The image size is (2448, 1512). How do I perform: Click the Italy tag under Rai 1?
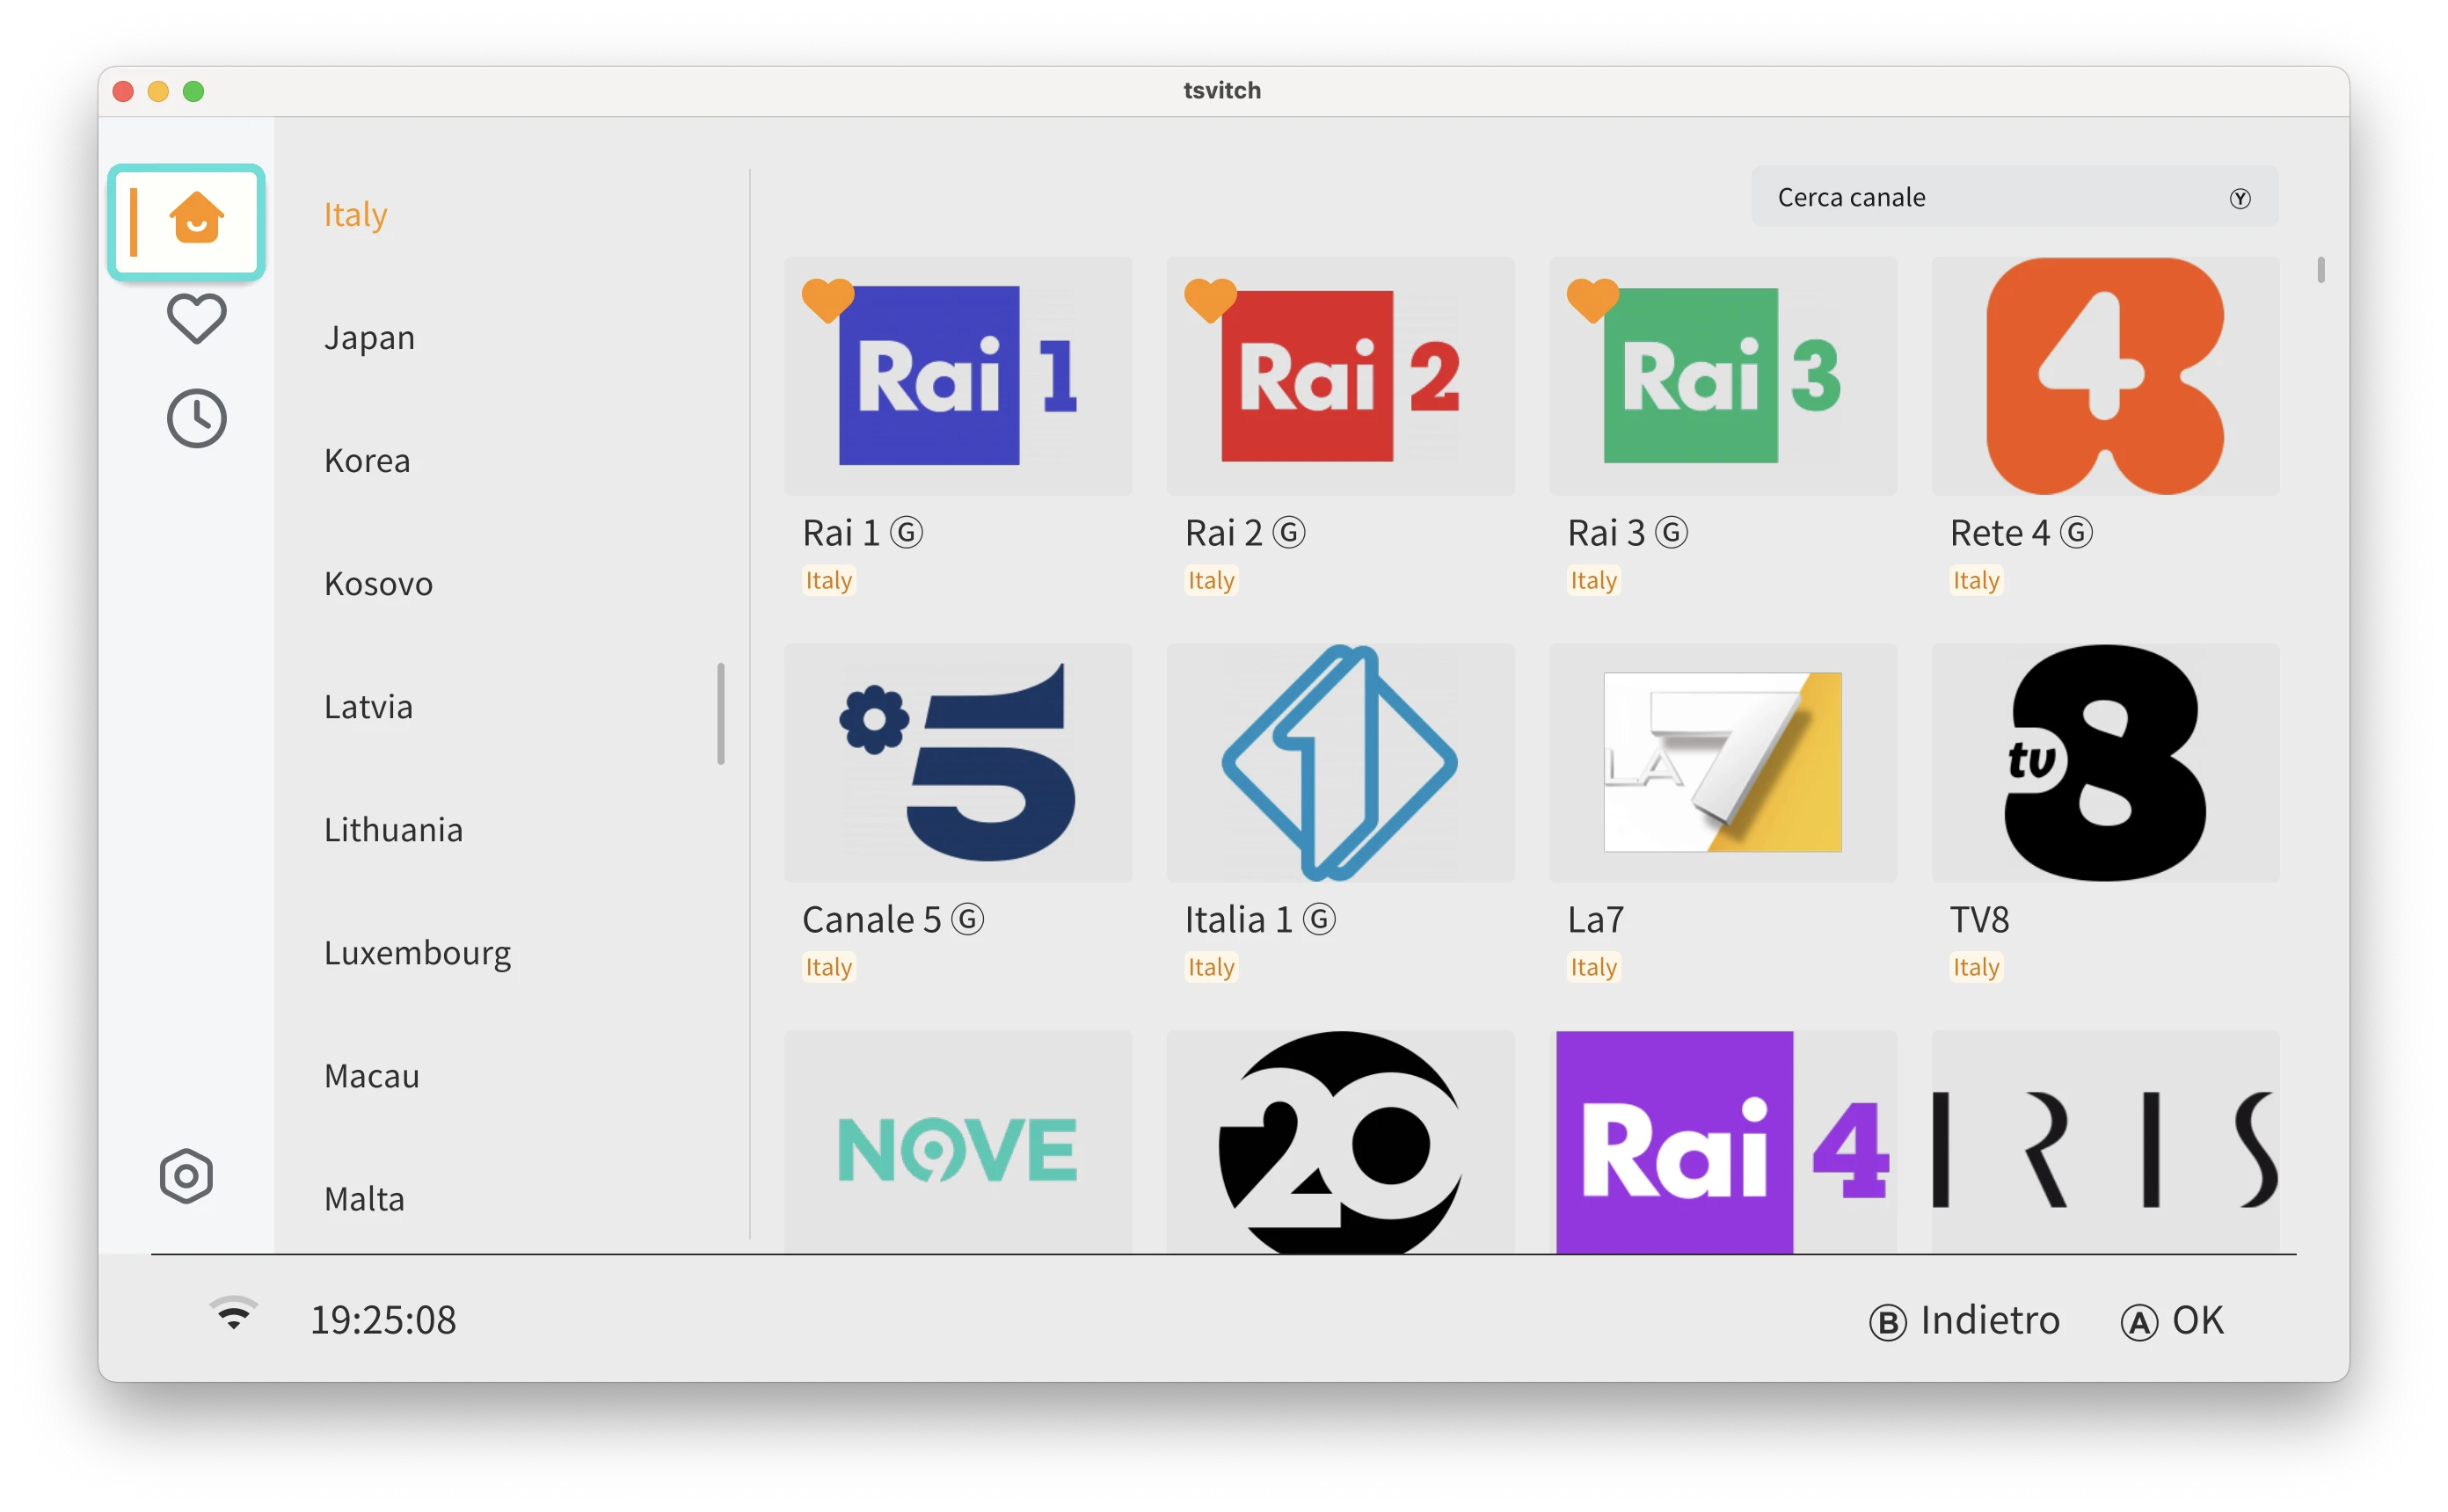point(828,580)
